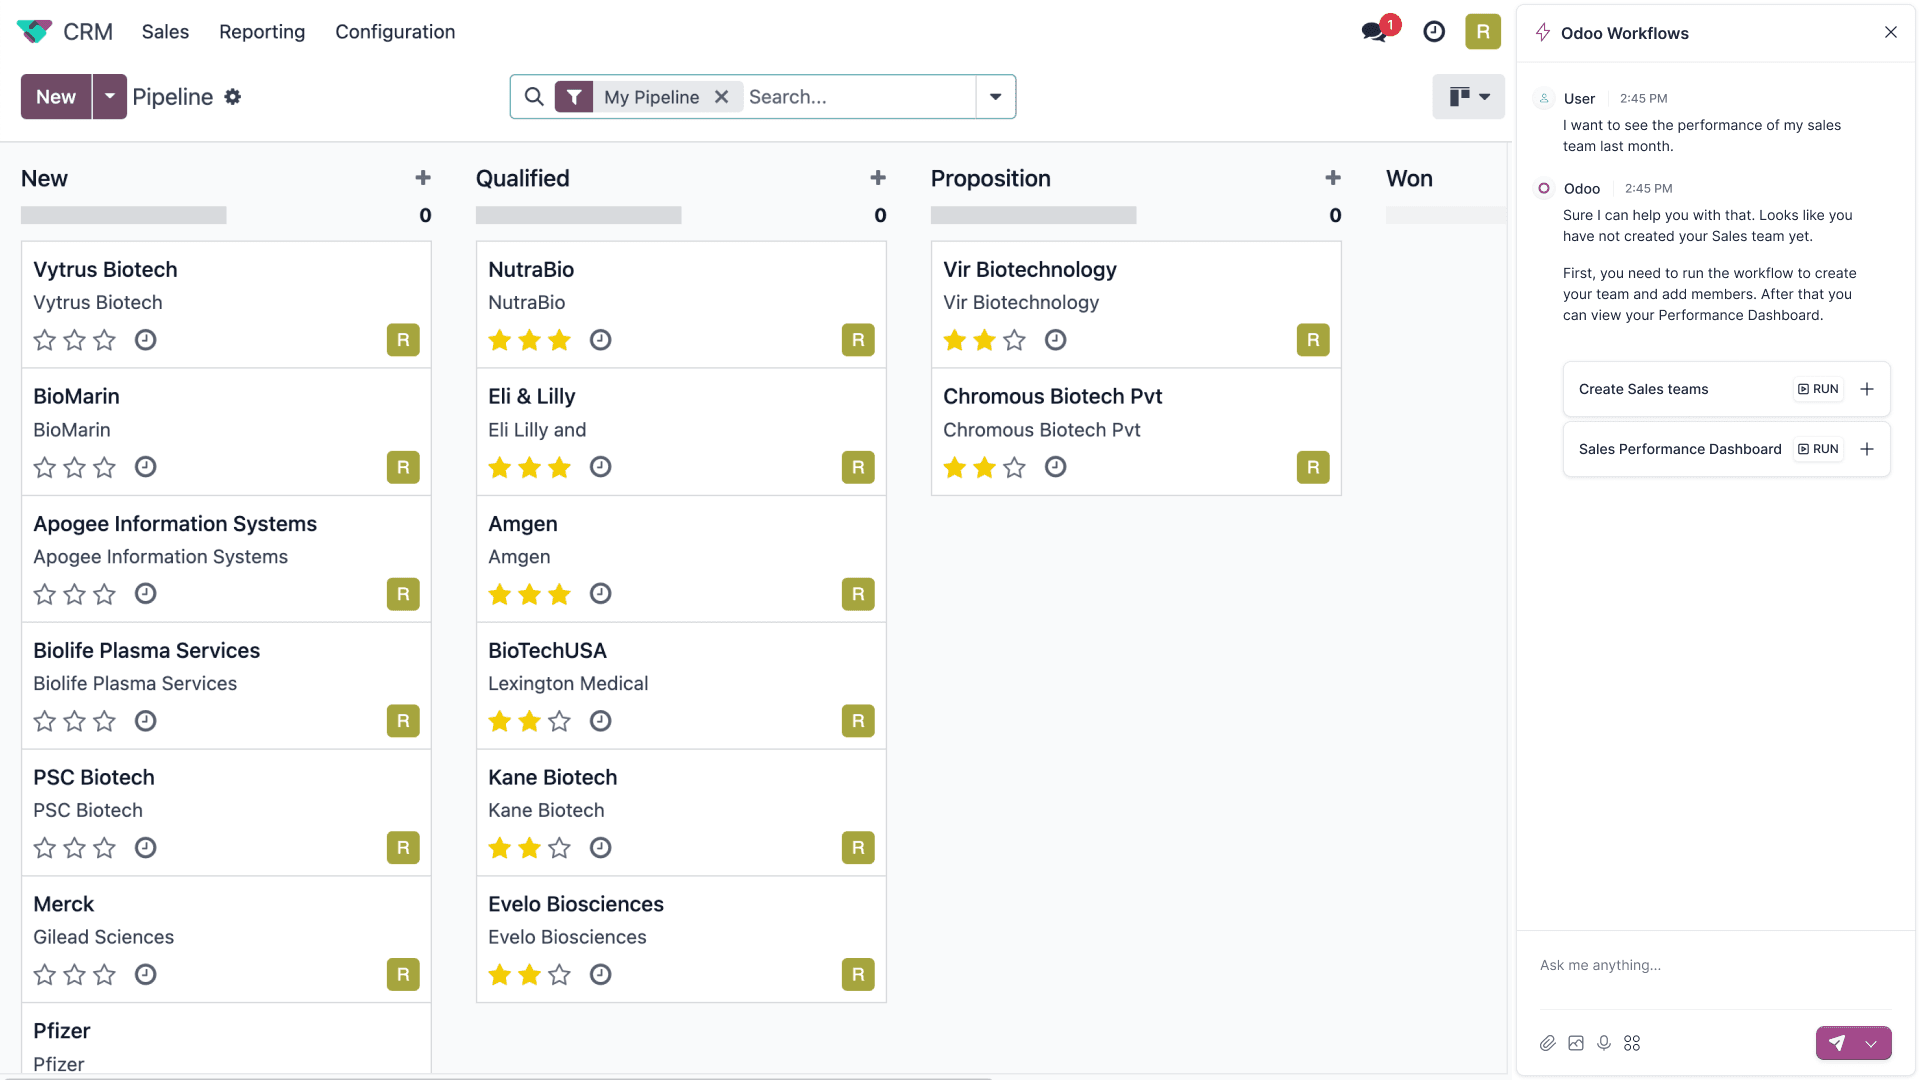Viewport: 1920px width, 1080px height.
Task: Click salesperson avatar on BioMarin card
Action: pyautogui.click(x=403, y=467)
